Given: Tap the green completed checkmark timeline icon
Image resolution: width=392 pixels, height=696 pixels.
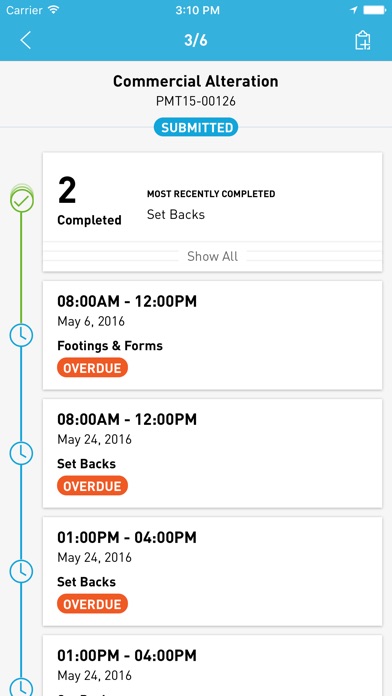Looking at the screenshot, I should (21, 200).
